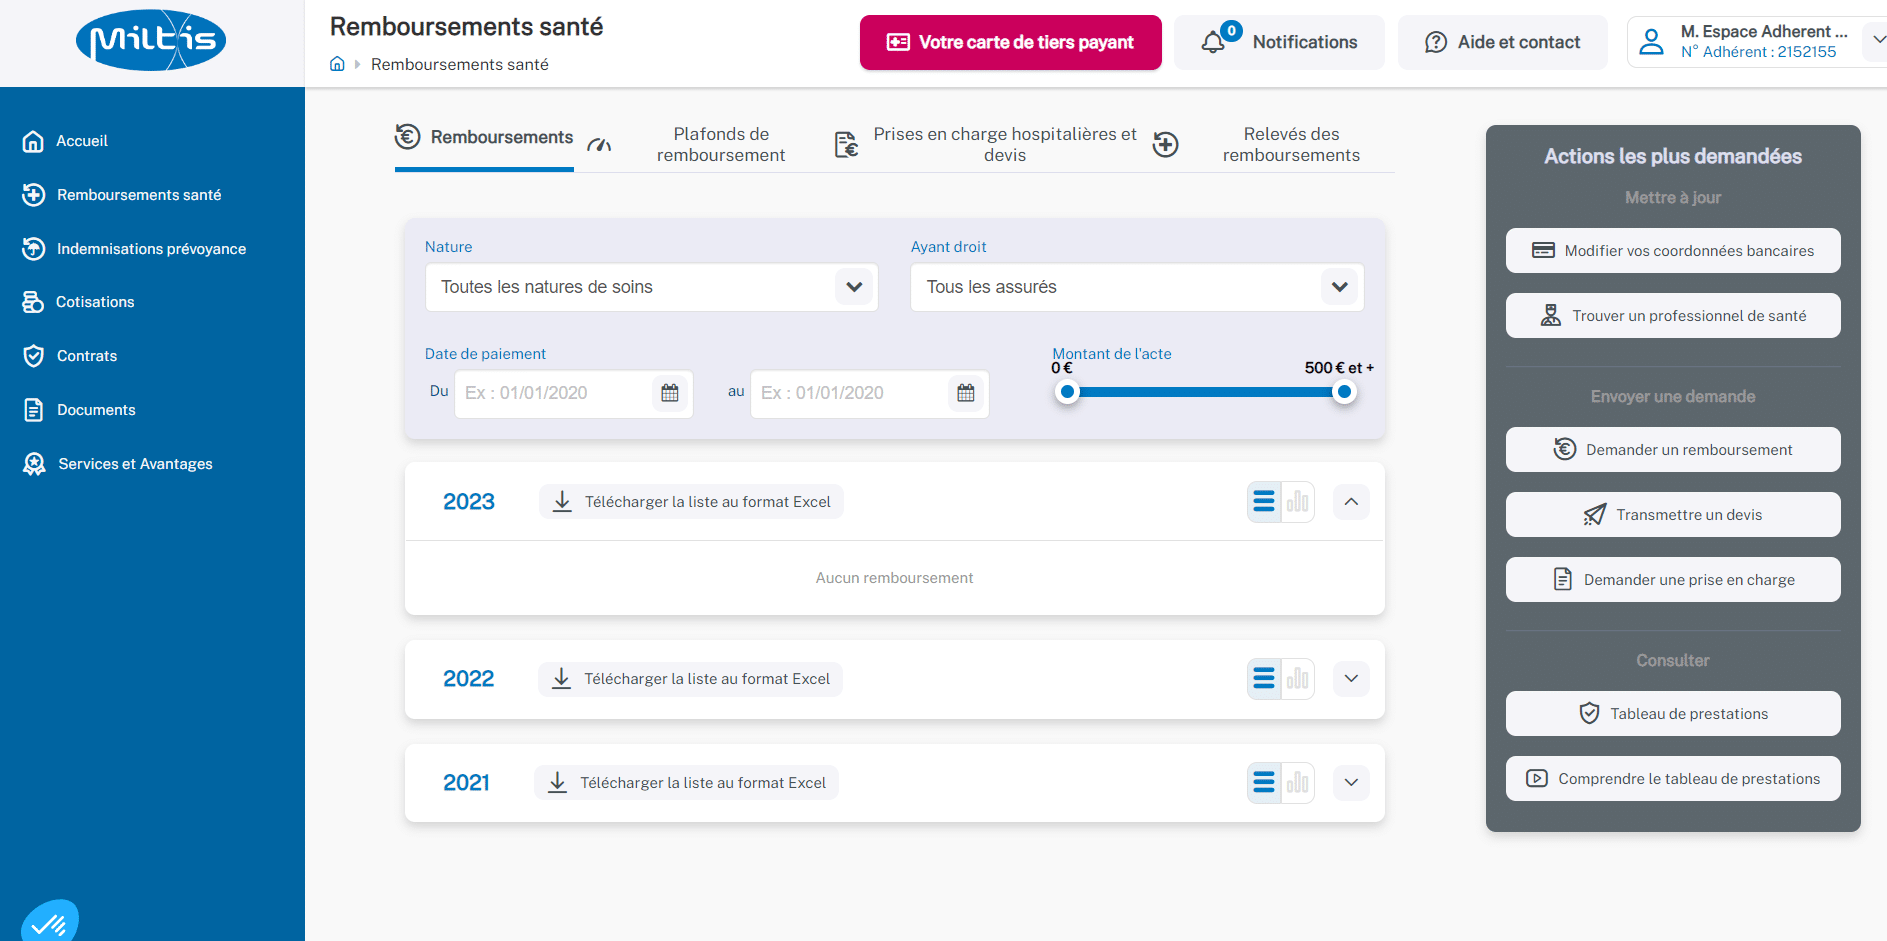The height and width of the screenshot is (941, 1887).
Task: Expand the 2022 reimbursements section
Action: [1351, 679]
